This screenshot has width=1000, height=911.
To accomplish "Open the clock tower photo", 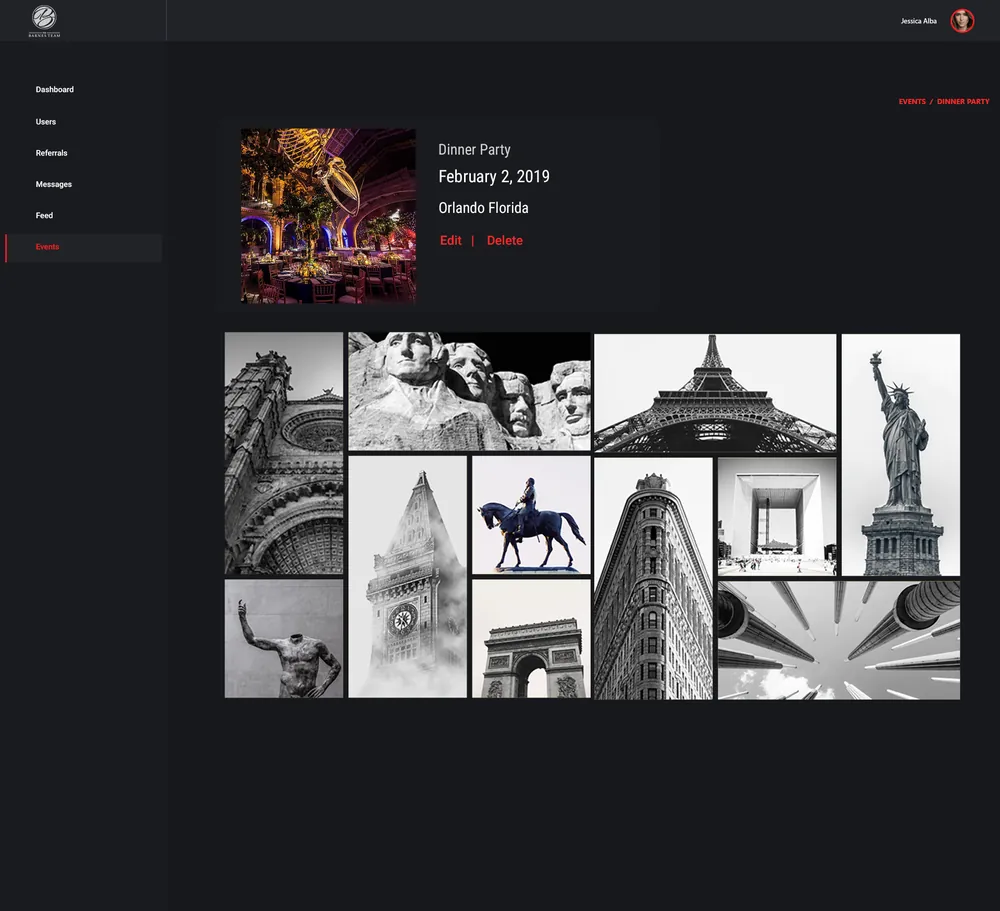I will pyautogui.click(x=408, y=577).
